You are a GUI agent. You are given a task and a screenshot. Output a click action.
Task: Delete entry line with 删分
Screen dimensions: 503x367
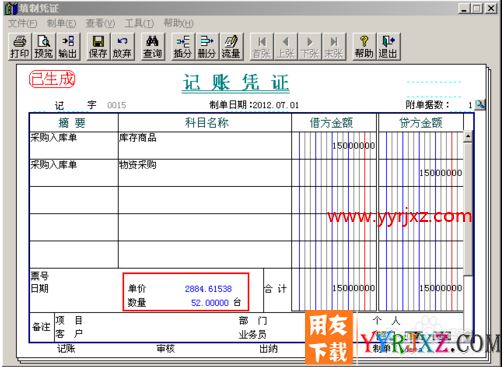[207, 46]
